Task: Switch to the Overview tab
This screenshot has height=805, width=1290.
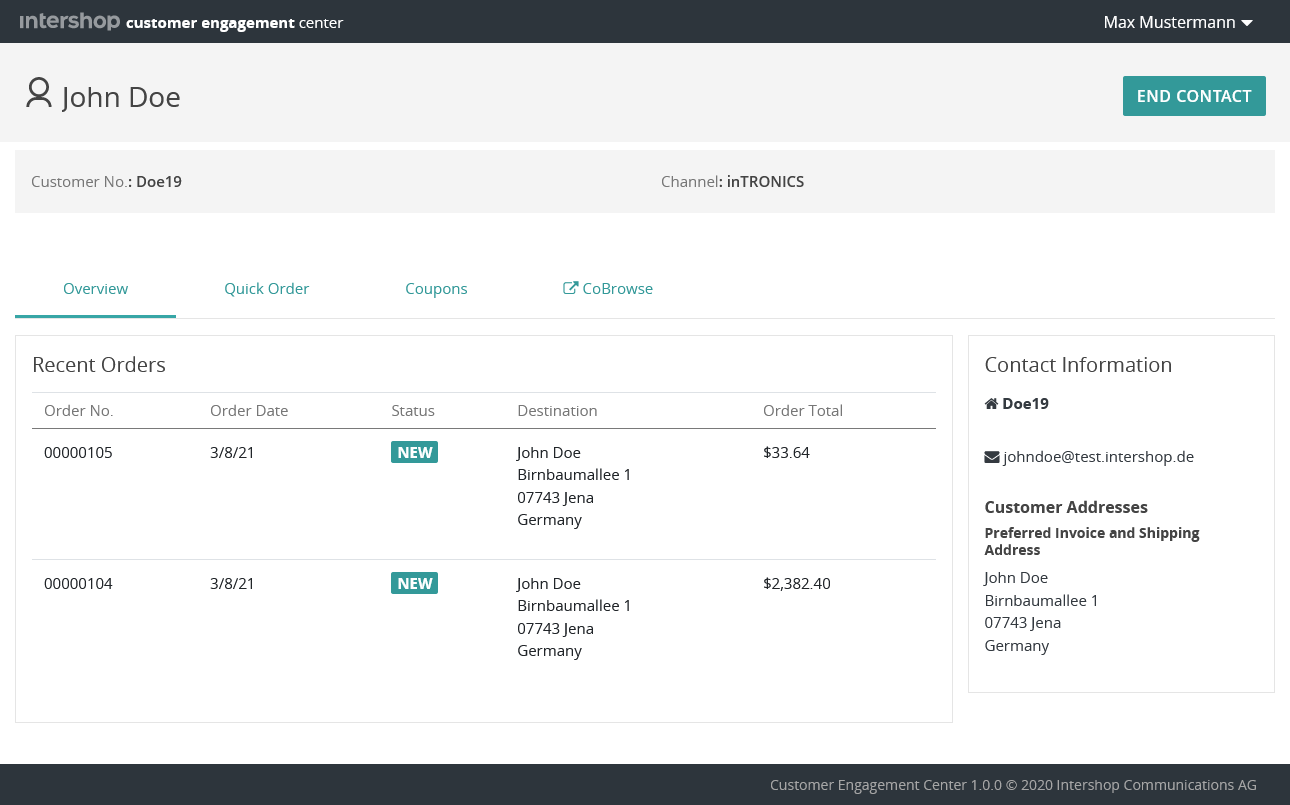Action: (x=95, y=288)
